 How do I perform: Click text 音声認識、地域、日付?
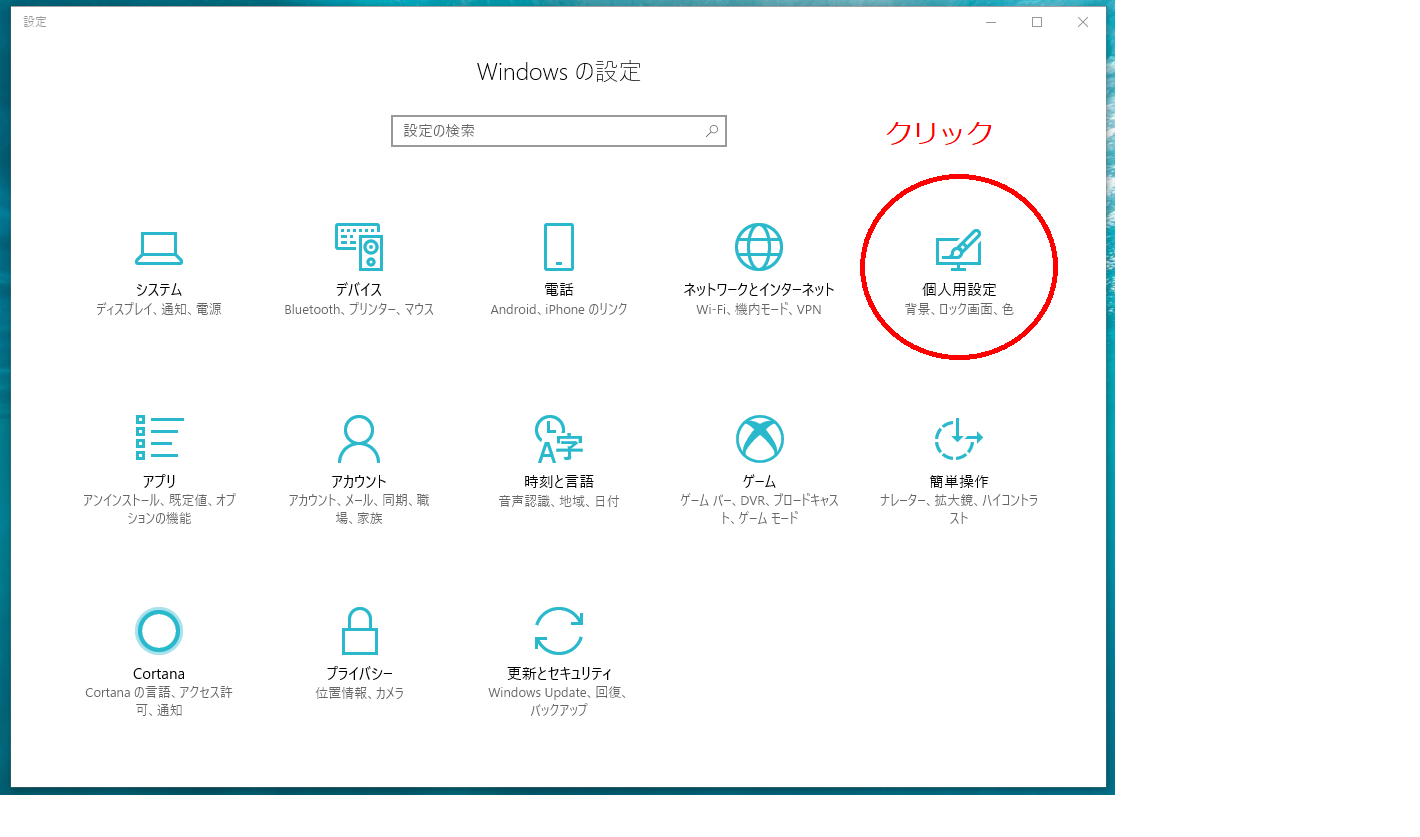[x=559, y=501]
